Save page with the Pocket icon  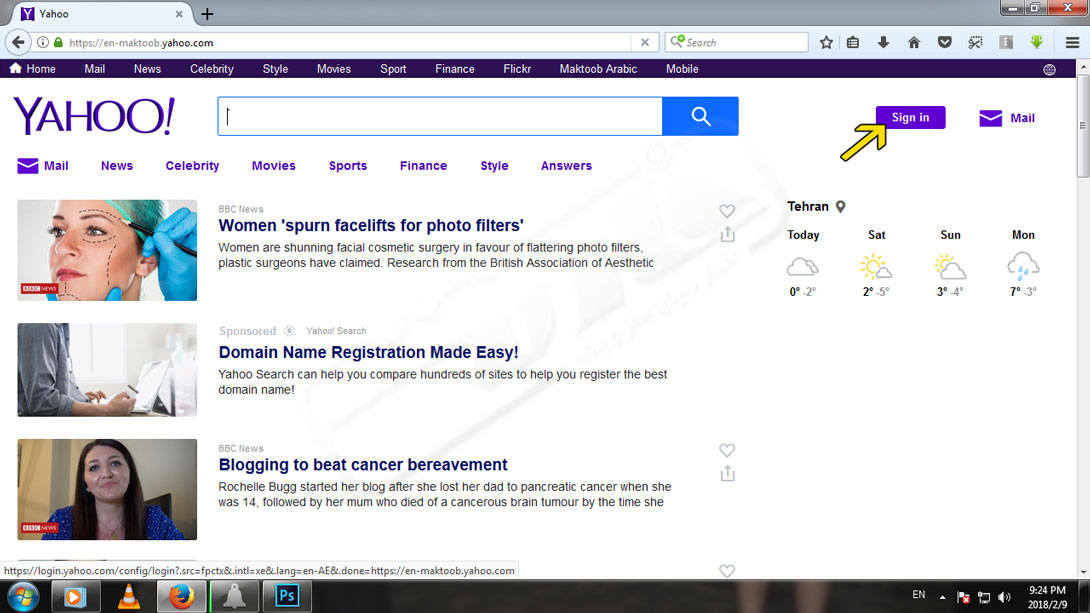click(944, 42)
